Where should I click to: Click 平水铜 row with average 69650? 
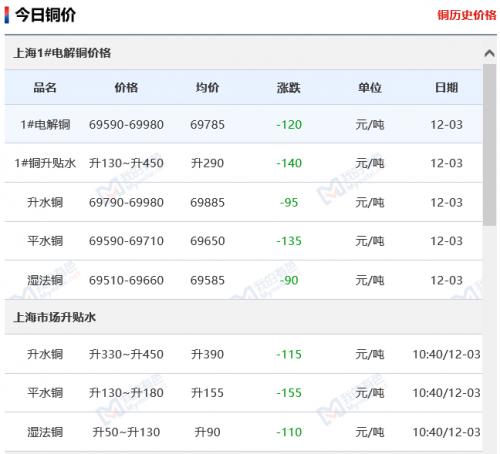[x=243, y=241]
